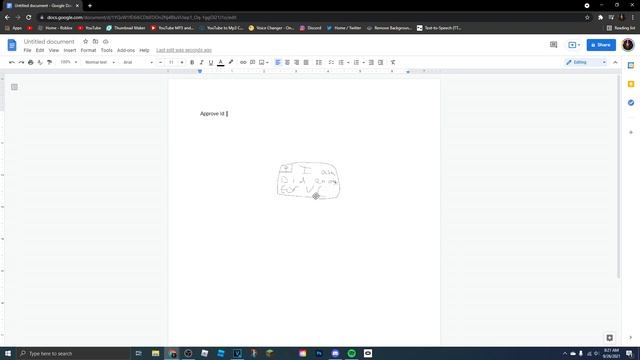Open the Arial font dropdown
Viewport: 640px width, 360px height.
[138, 62]
